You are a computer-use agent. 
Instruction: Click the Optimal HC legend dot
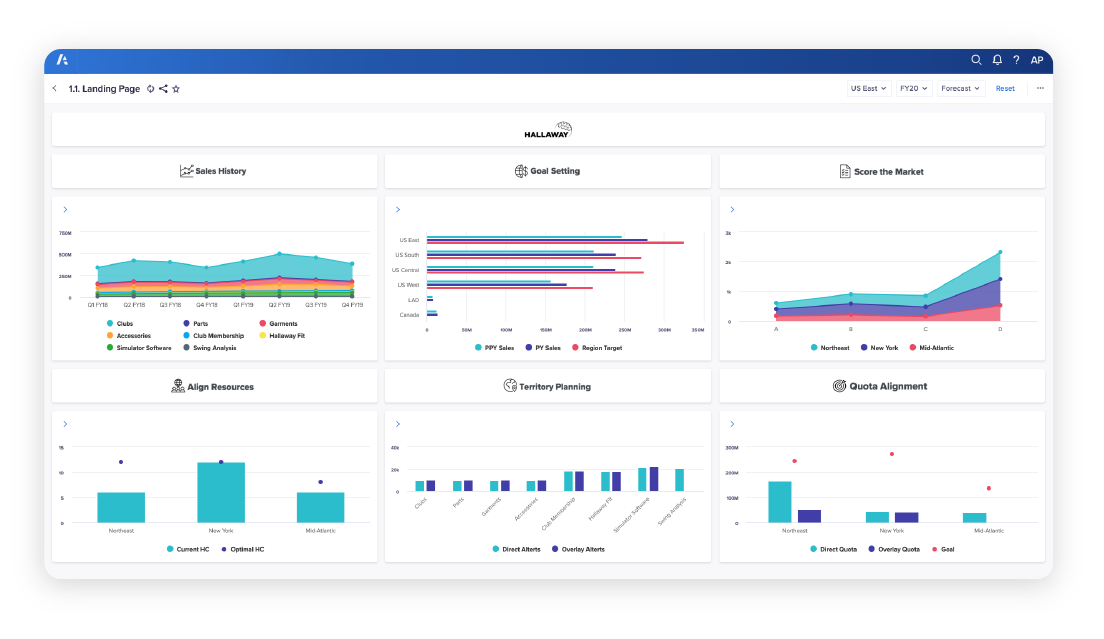[224, 549]
